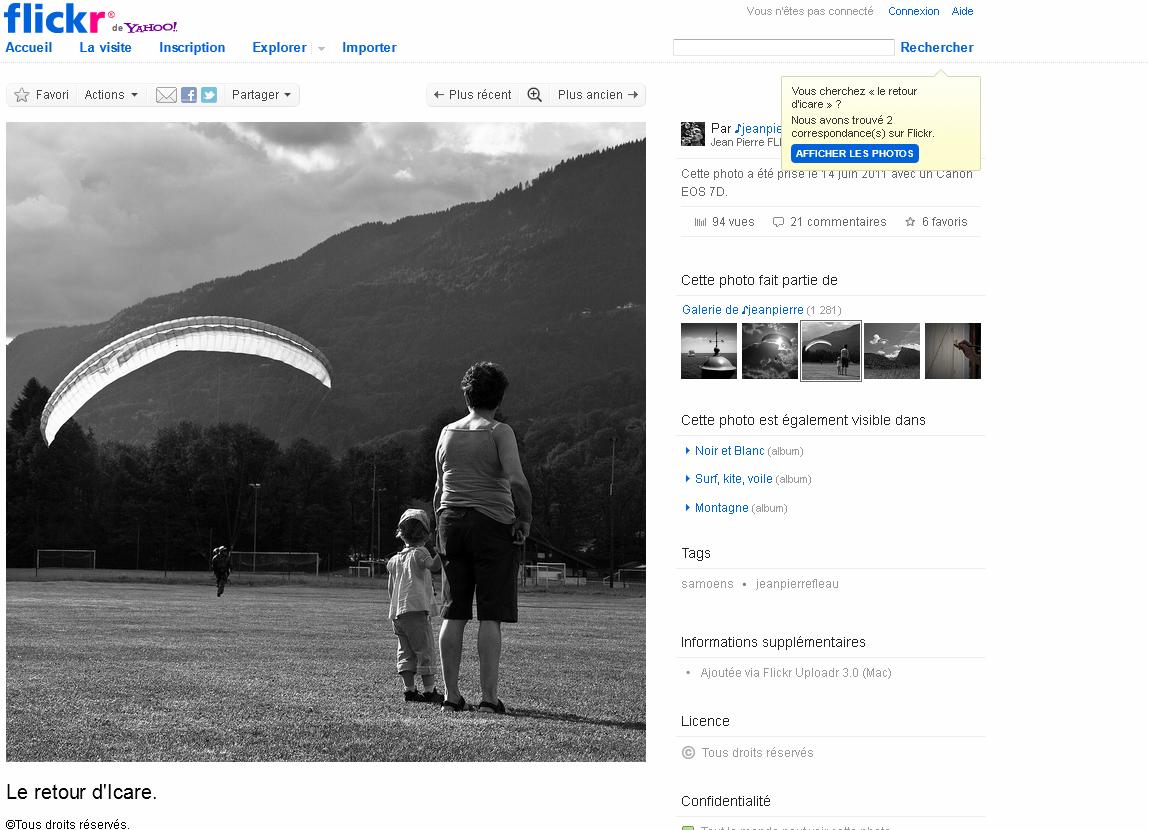
Task: Click inside the search text field
Action: pos(783,47)
